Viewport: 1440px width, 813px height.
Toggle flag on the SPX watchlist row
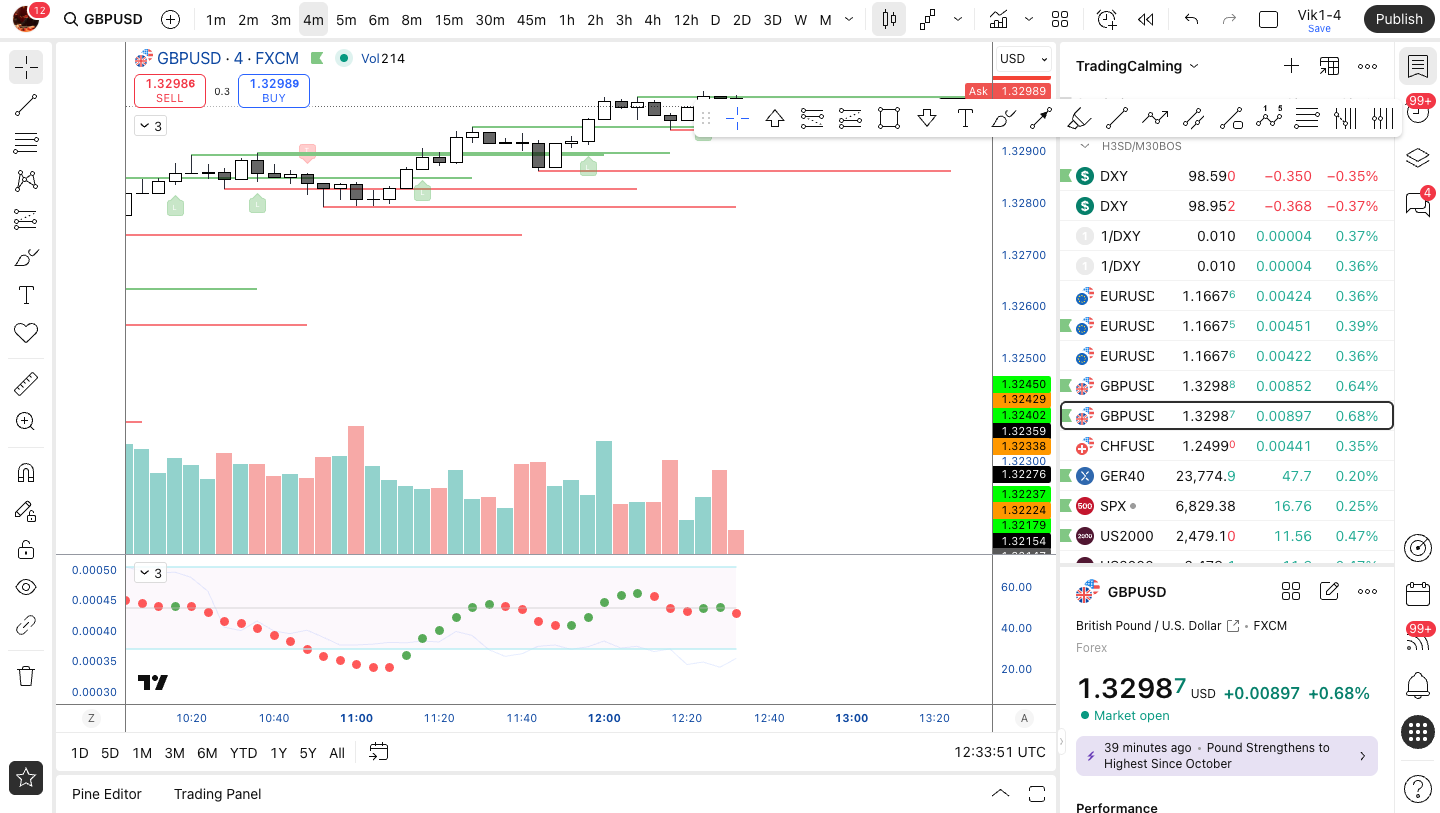pos(1066,506)
